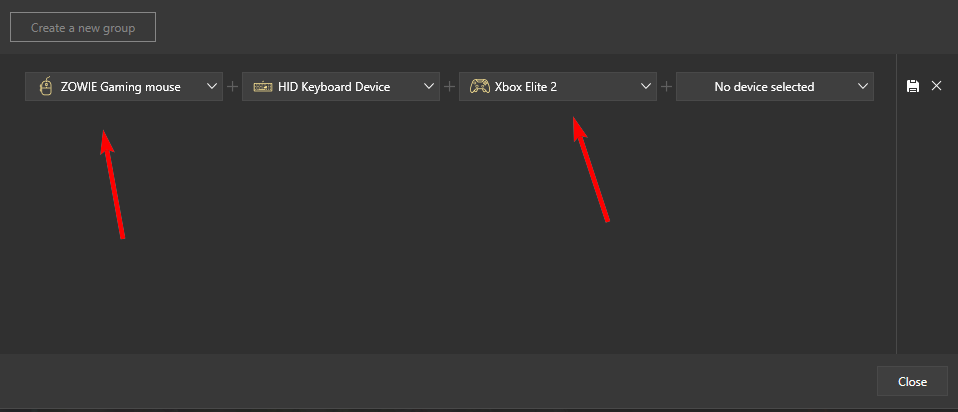The height and width of the screenshot is (412, 958).
Task: Click the plus sign between mouse and keyboard
Action: tap(232, 87)
